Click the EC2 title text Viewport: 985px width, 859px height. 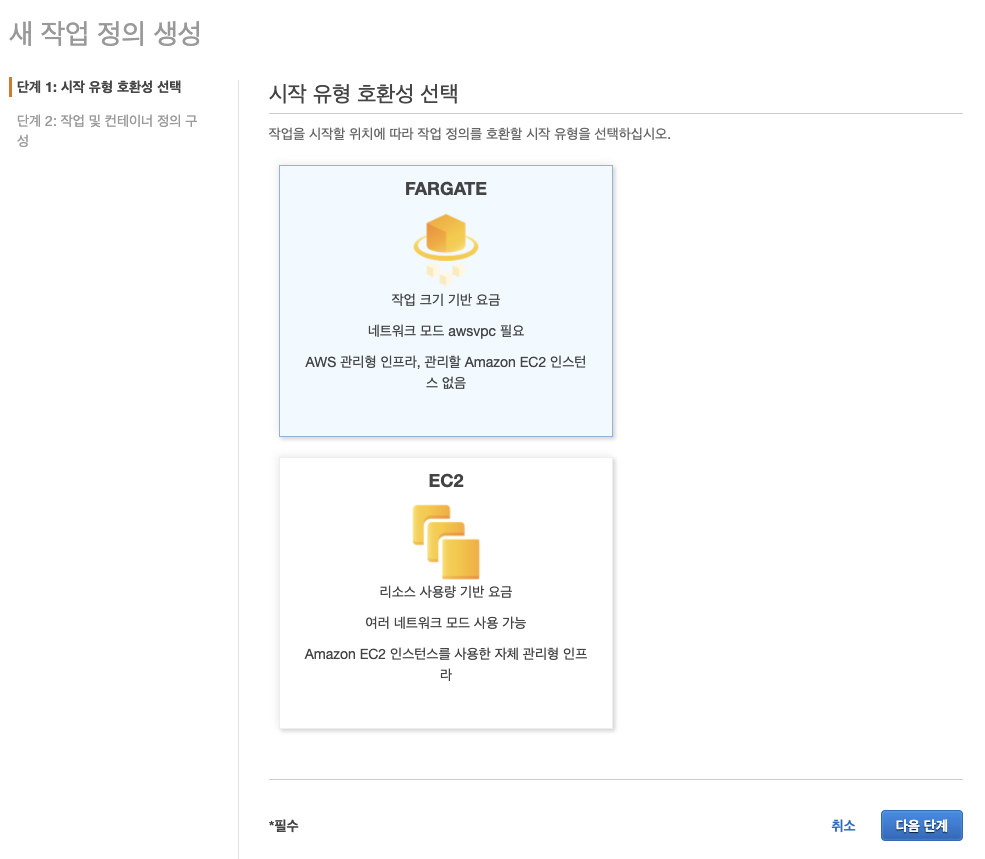[x=446, y=481]
